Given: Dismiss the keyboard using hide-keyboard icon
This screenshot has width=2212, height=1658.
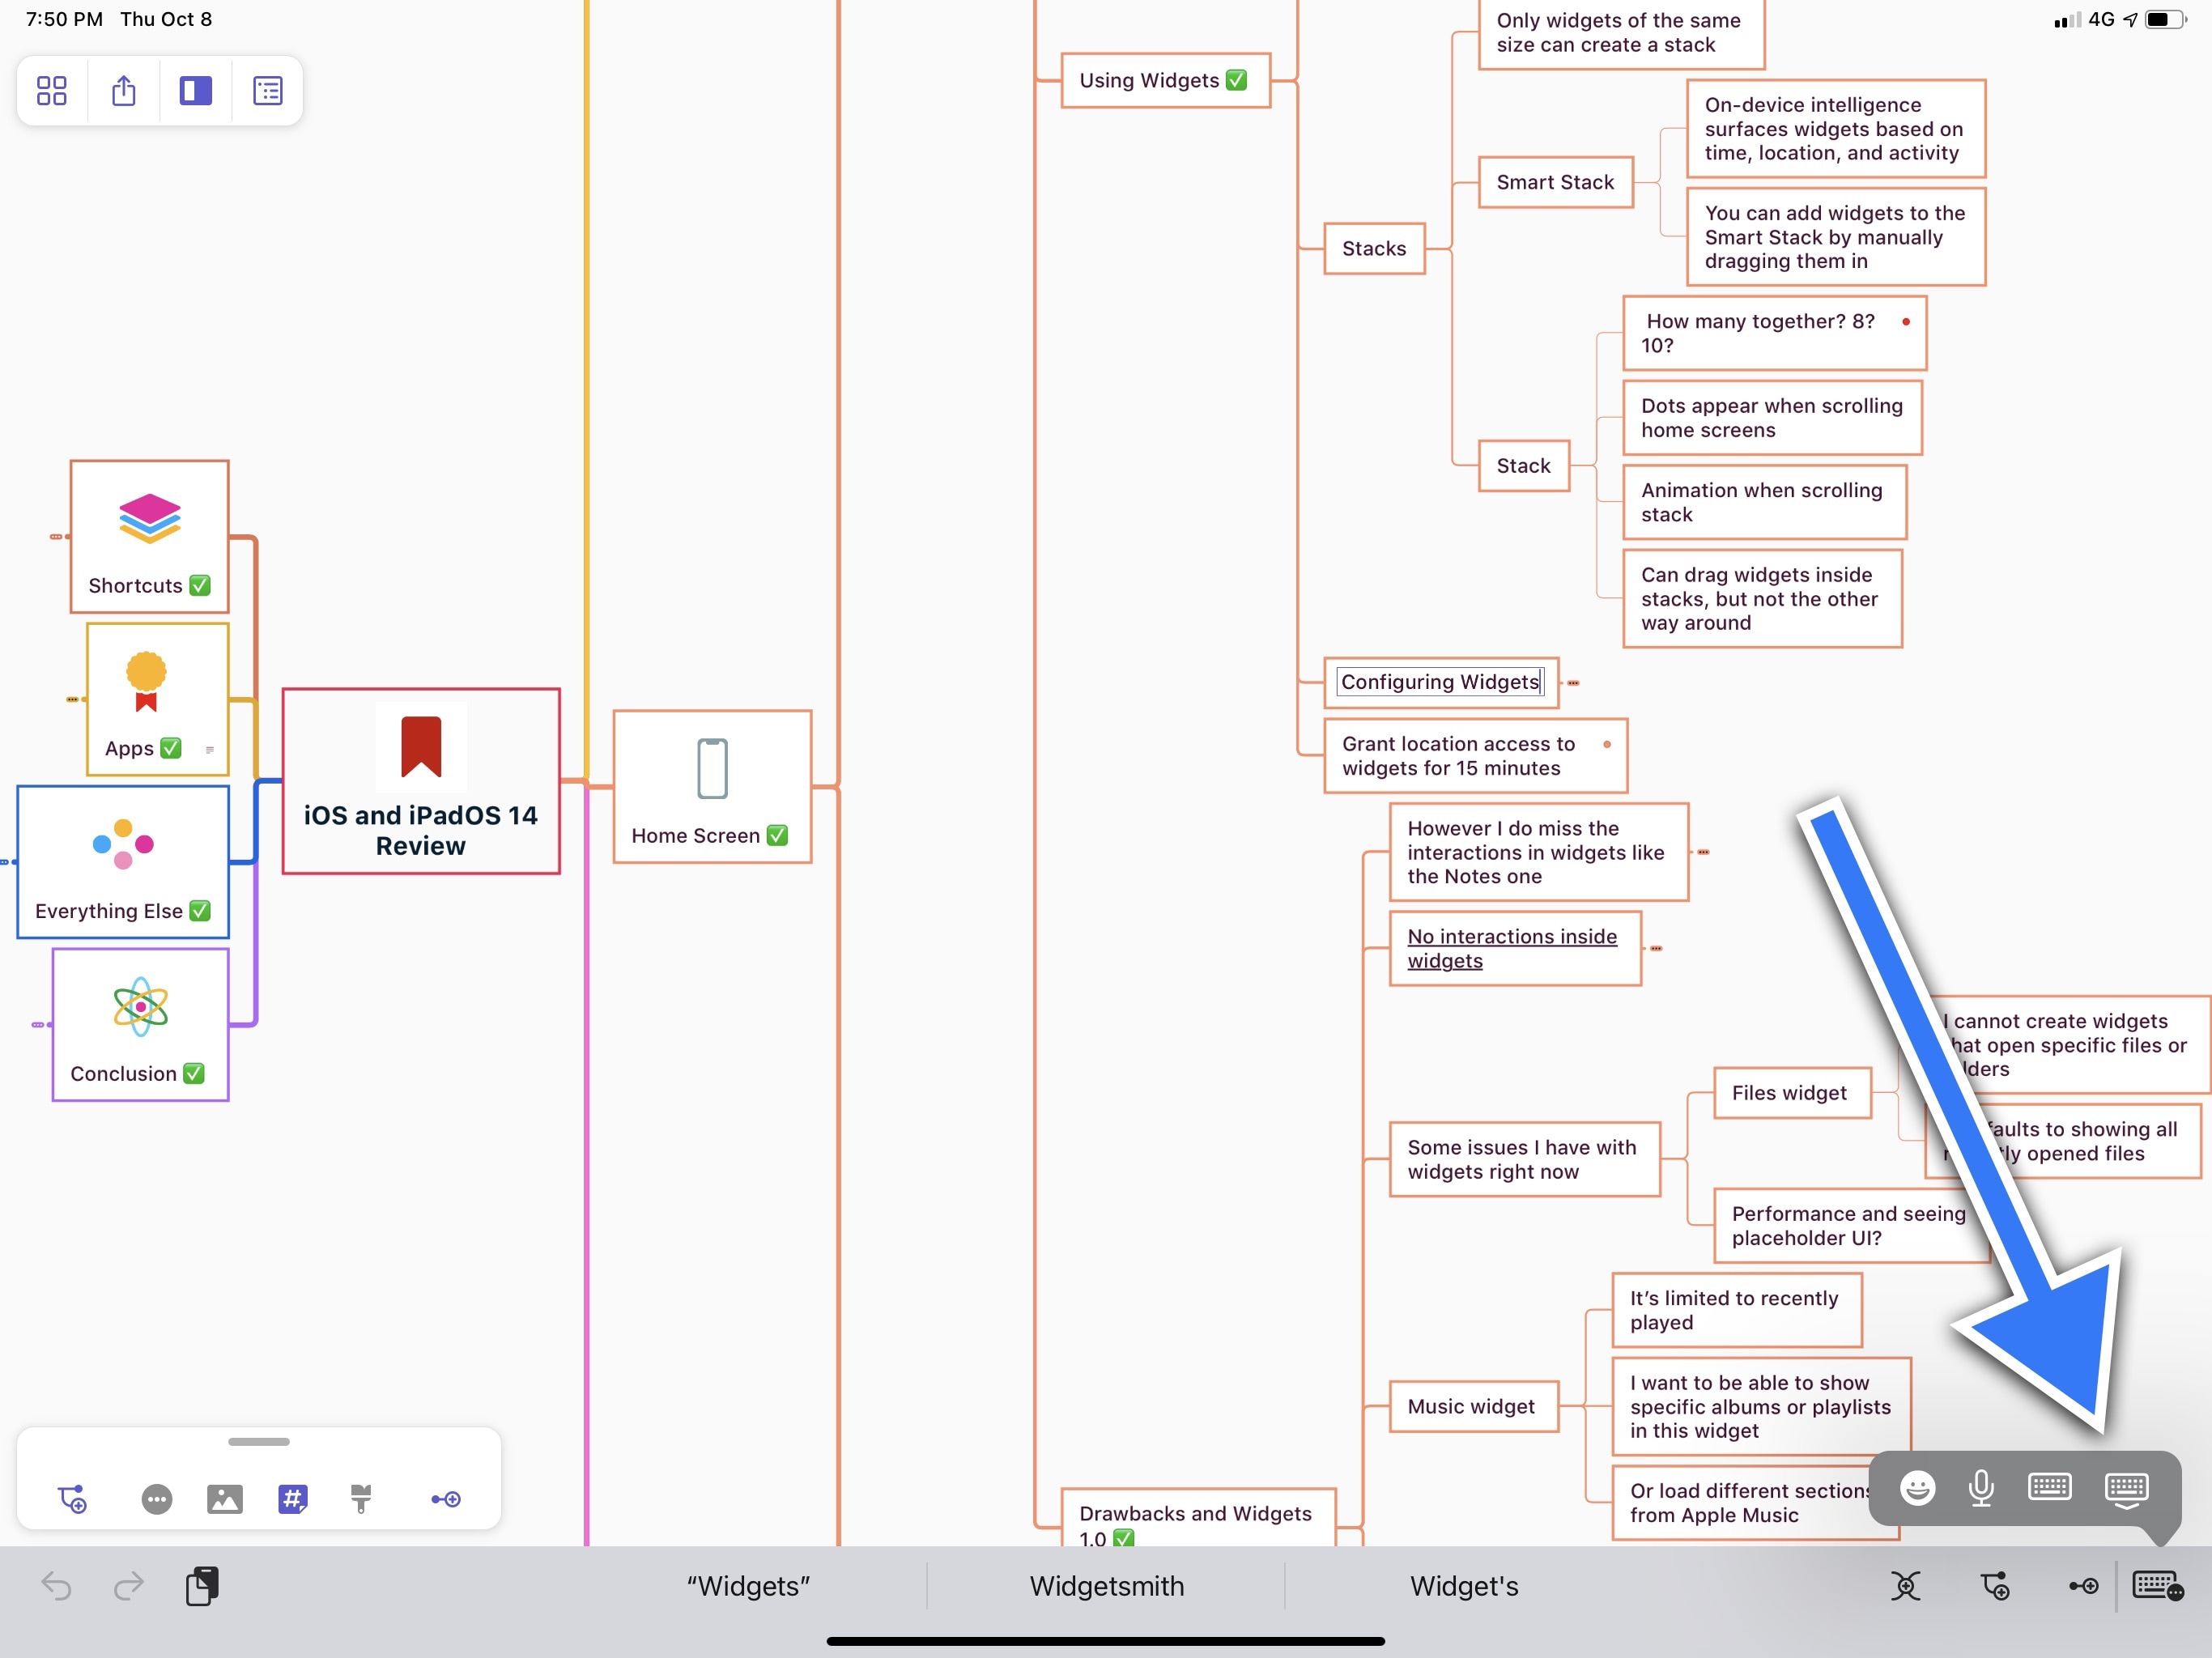Looking at the screenshot, I should tap(2126, 1490).
